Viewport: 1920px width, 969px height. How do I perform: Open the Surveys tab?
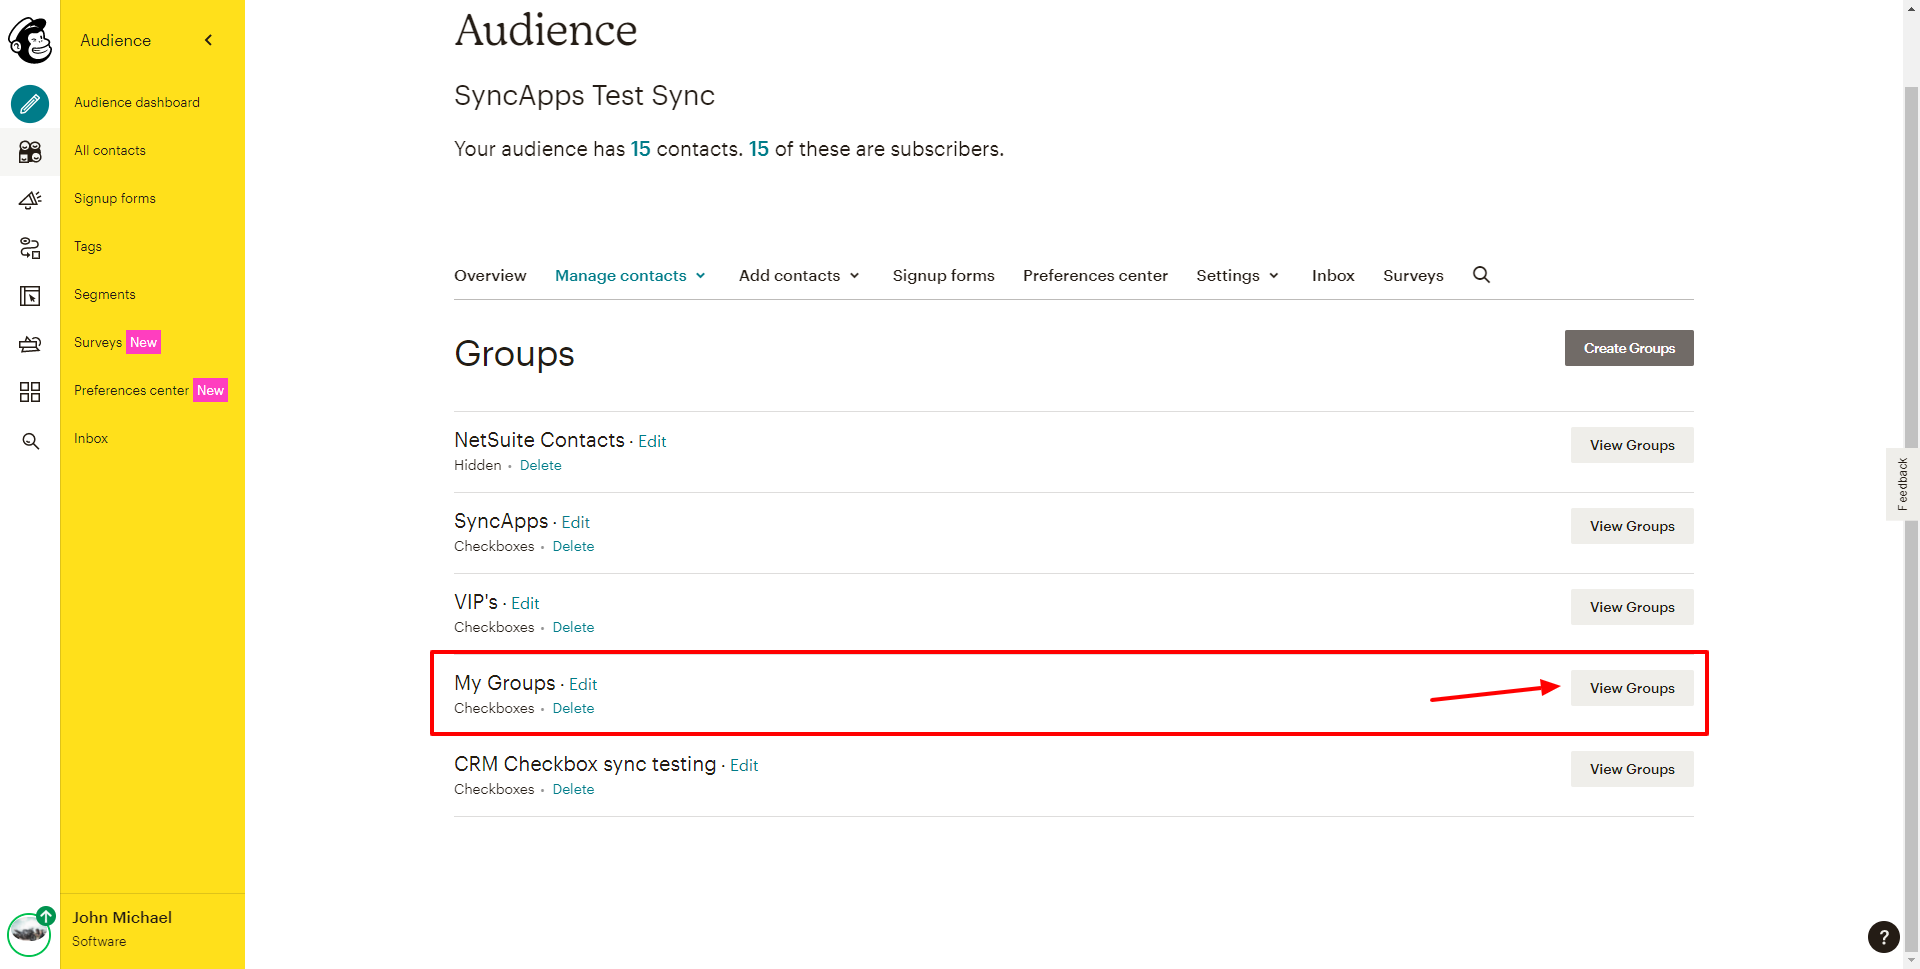click(1413, 276)
